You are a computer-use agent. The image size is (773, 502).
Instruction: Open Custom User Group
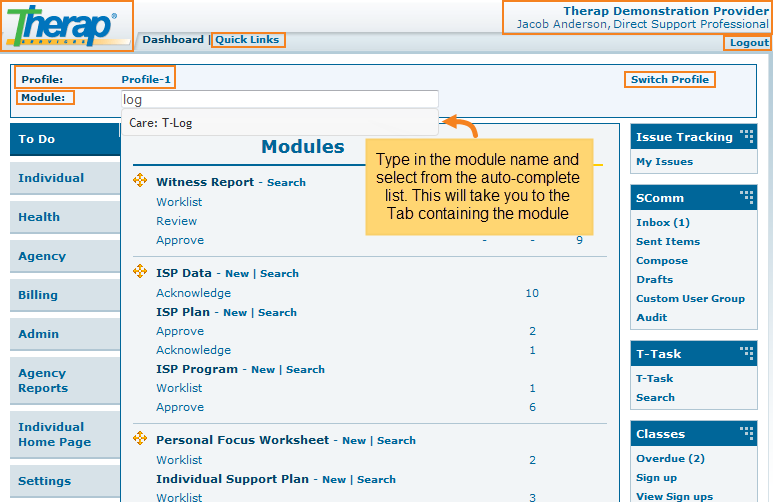click(690, 299)
